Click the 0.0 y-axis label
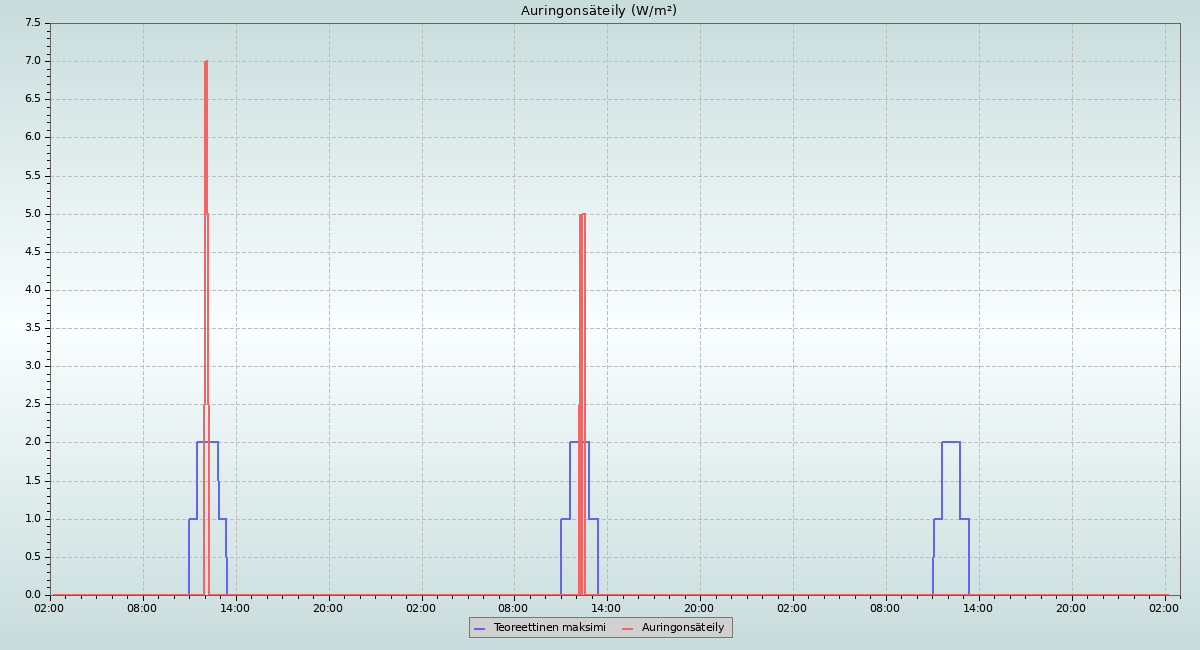This screenshot has height=650, width=1200. 32,595
